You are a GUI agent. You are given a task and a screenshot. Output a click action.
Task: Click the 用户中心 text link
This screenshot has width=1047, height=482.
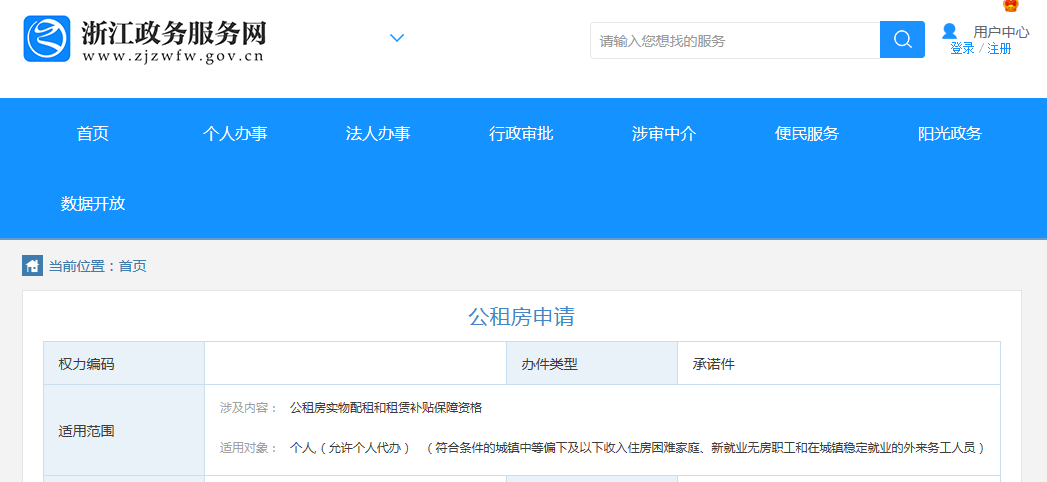click(1001, 32)
